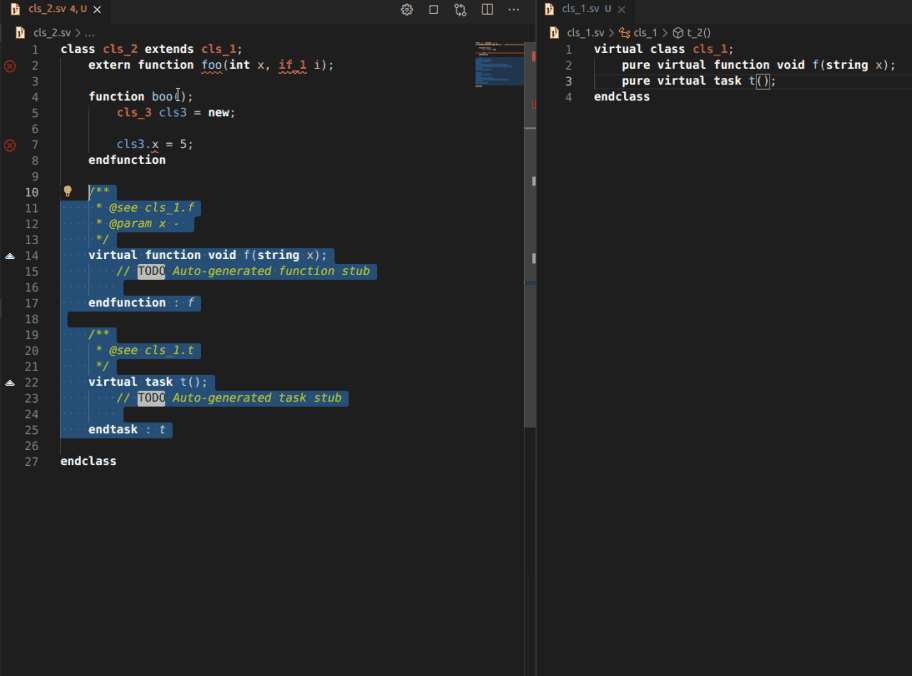Click the error marker beside line 7

10,145
